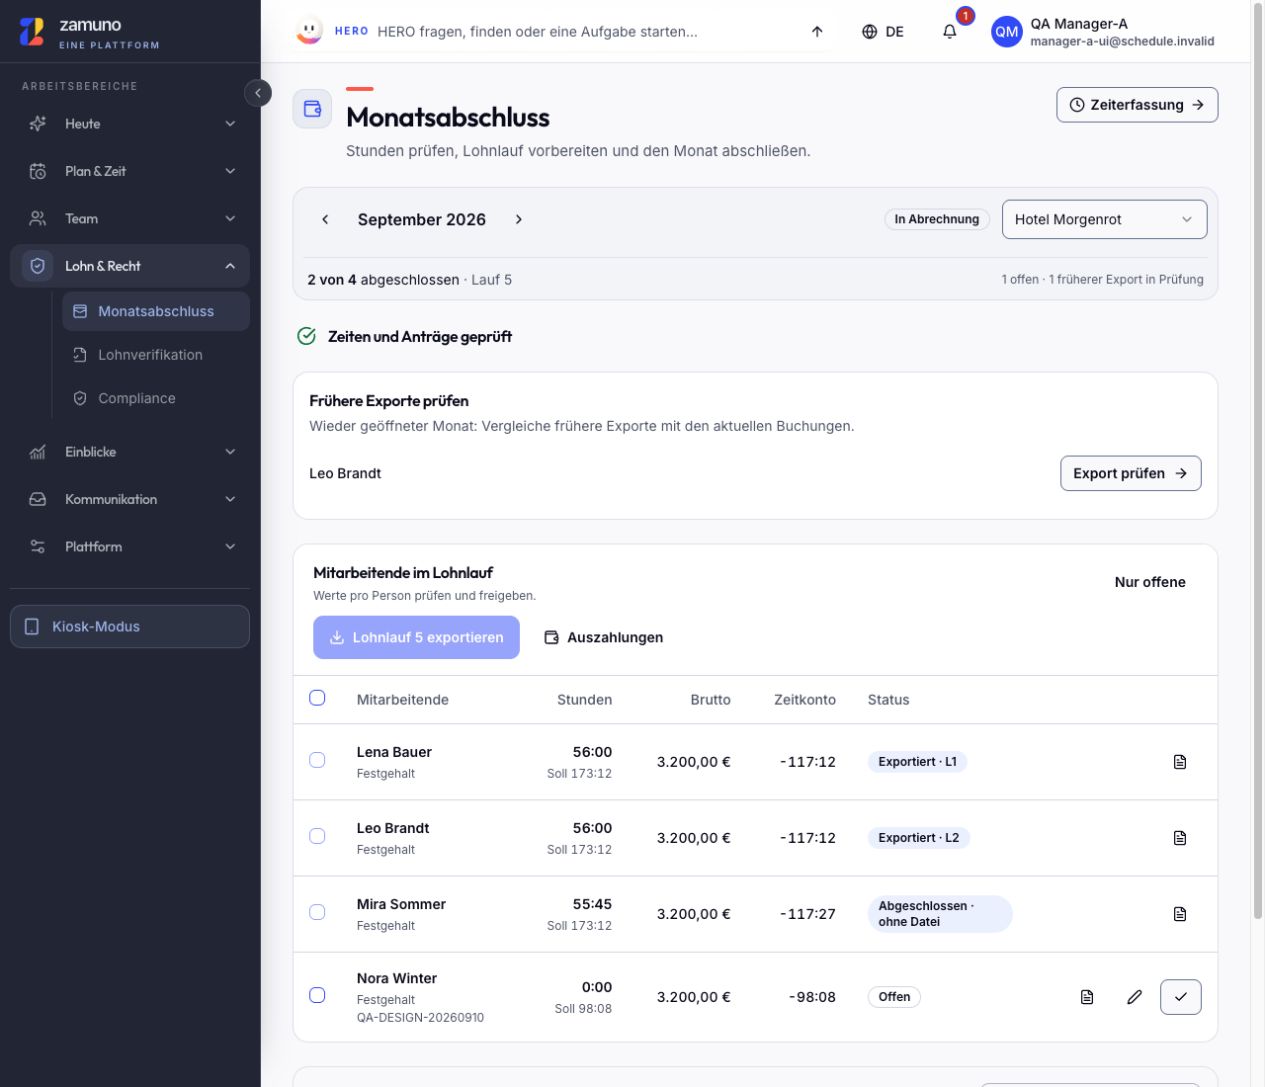Select the Heute menu label
This screenshot has width=1265, height=1087.
coord(83,124)
